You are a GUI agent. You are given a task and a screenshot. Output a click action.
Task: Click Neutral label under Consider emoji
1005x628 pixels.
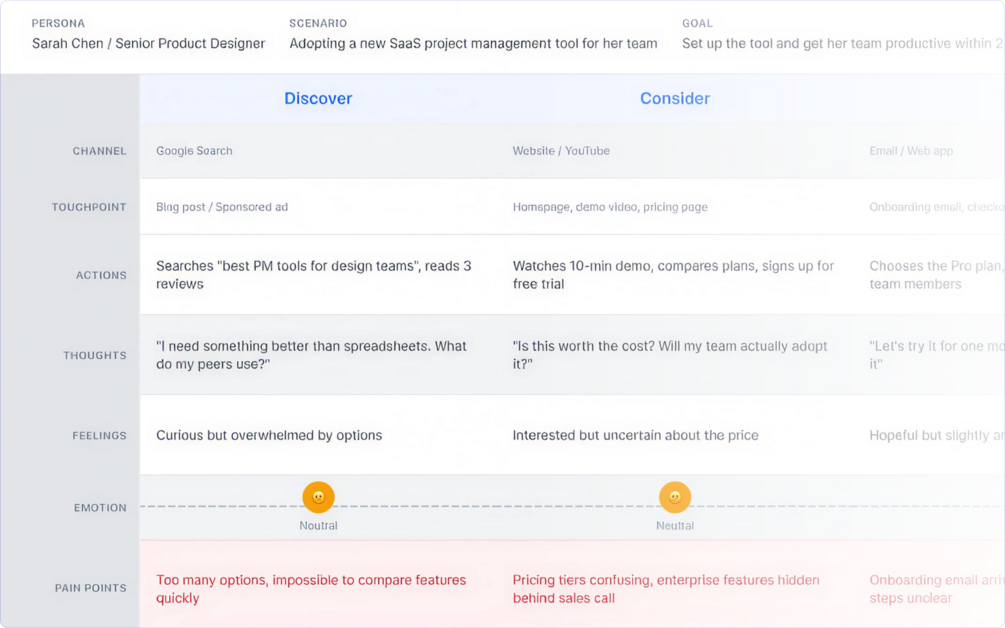coord(675,525)
